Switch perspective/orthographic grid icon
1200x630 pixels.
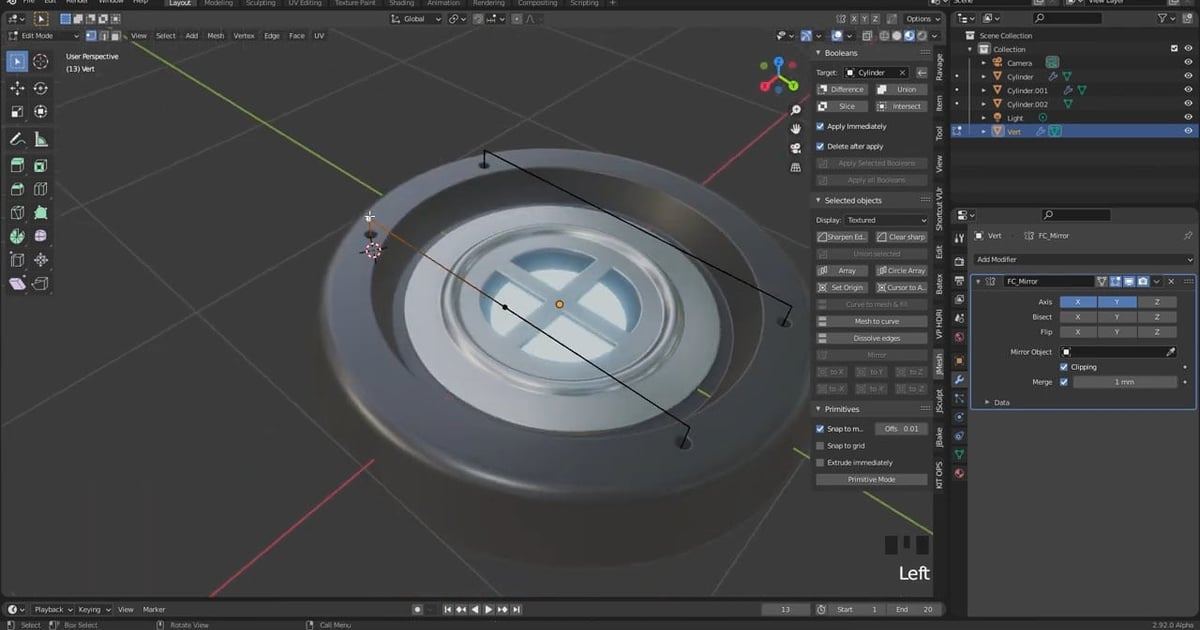click(796, 167)
